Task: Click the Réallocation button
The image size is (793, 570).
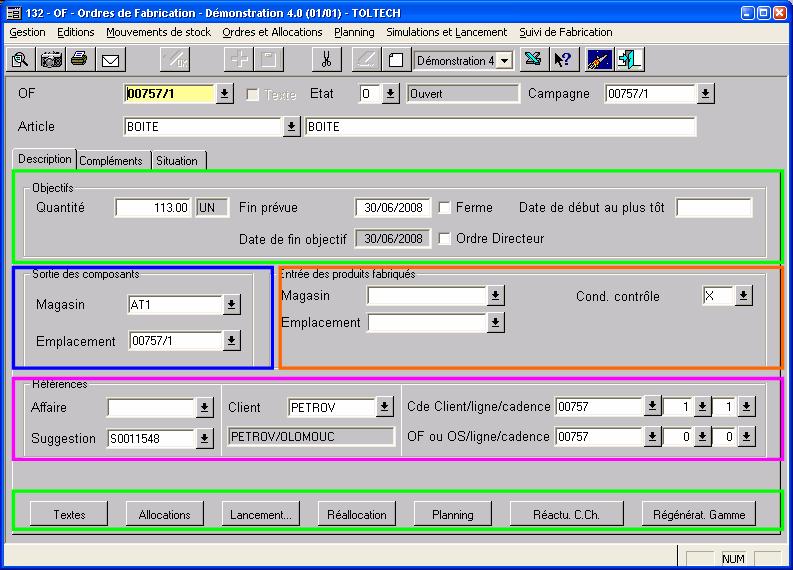Action: click(x=357, y=514)
